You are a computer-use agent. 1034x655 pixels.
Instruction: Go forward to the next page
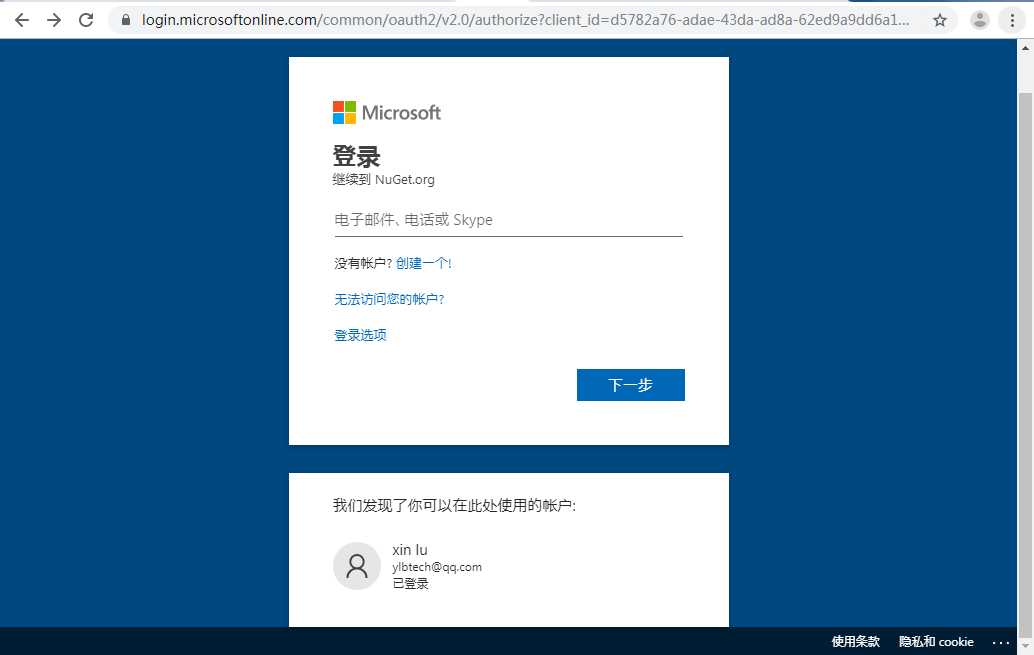coord(54,20)
